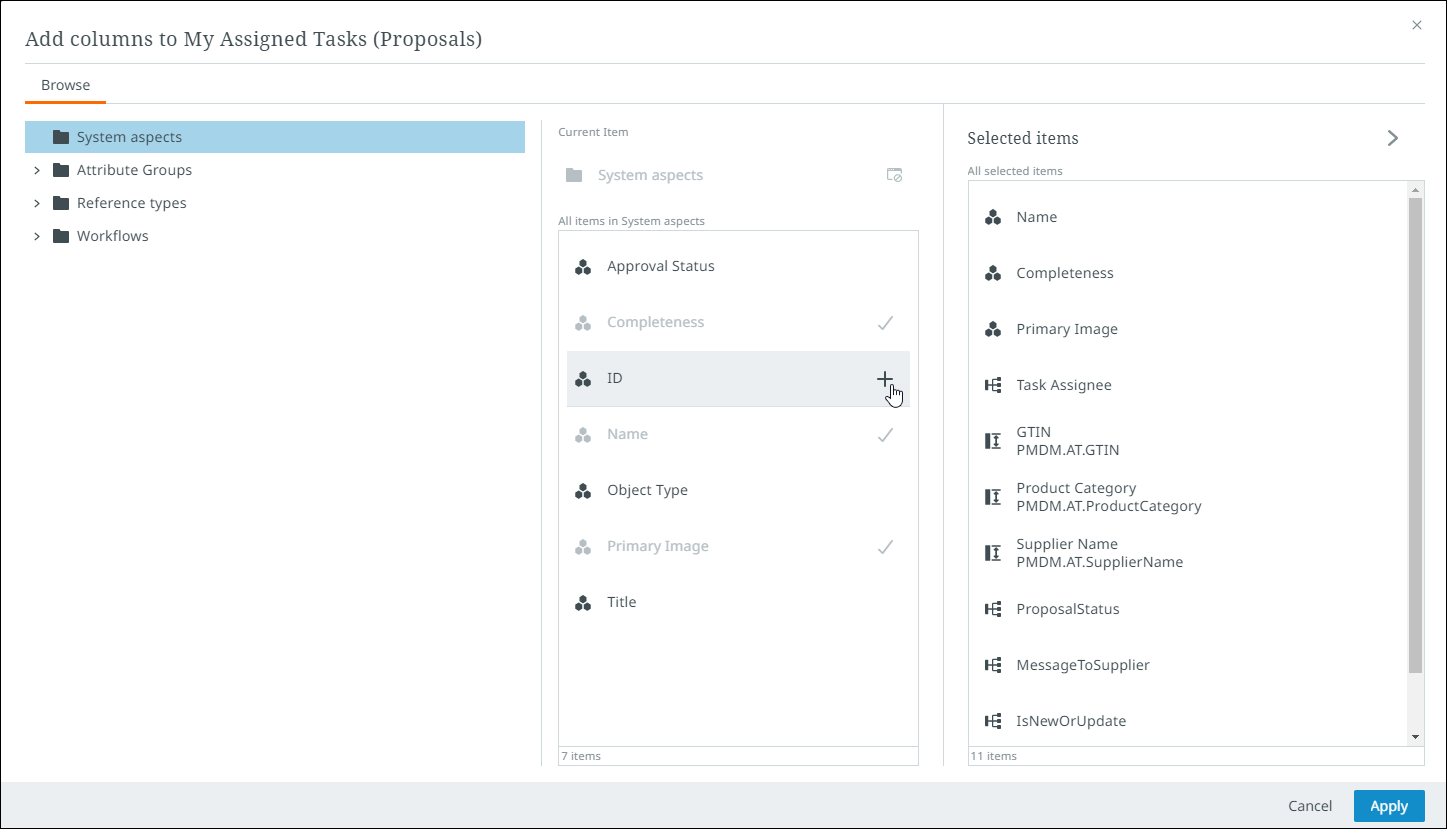Image resolution: width=1447 pixels, height=829 pixels.
Task: Cancel the add columns dialog
Action: point(1309,806)
